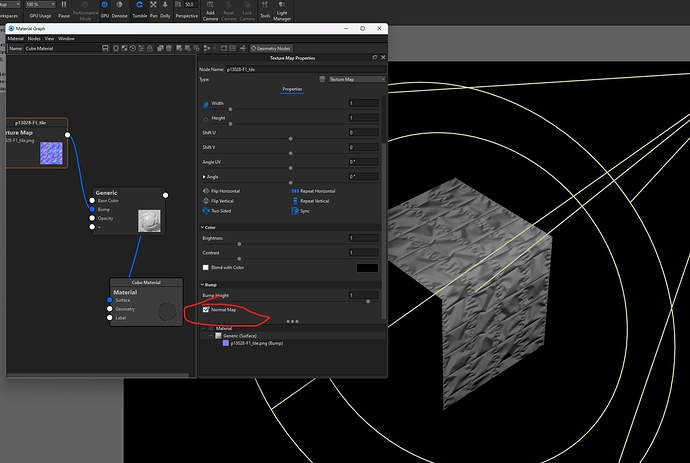Click the Angle UV slider handle
The image size is (690, 463).
point(290,168)
